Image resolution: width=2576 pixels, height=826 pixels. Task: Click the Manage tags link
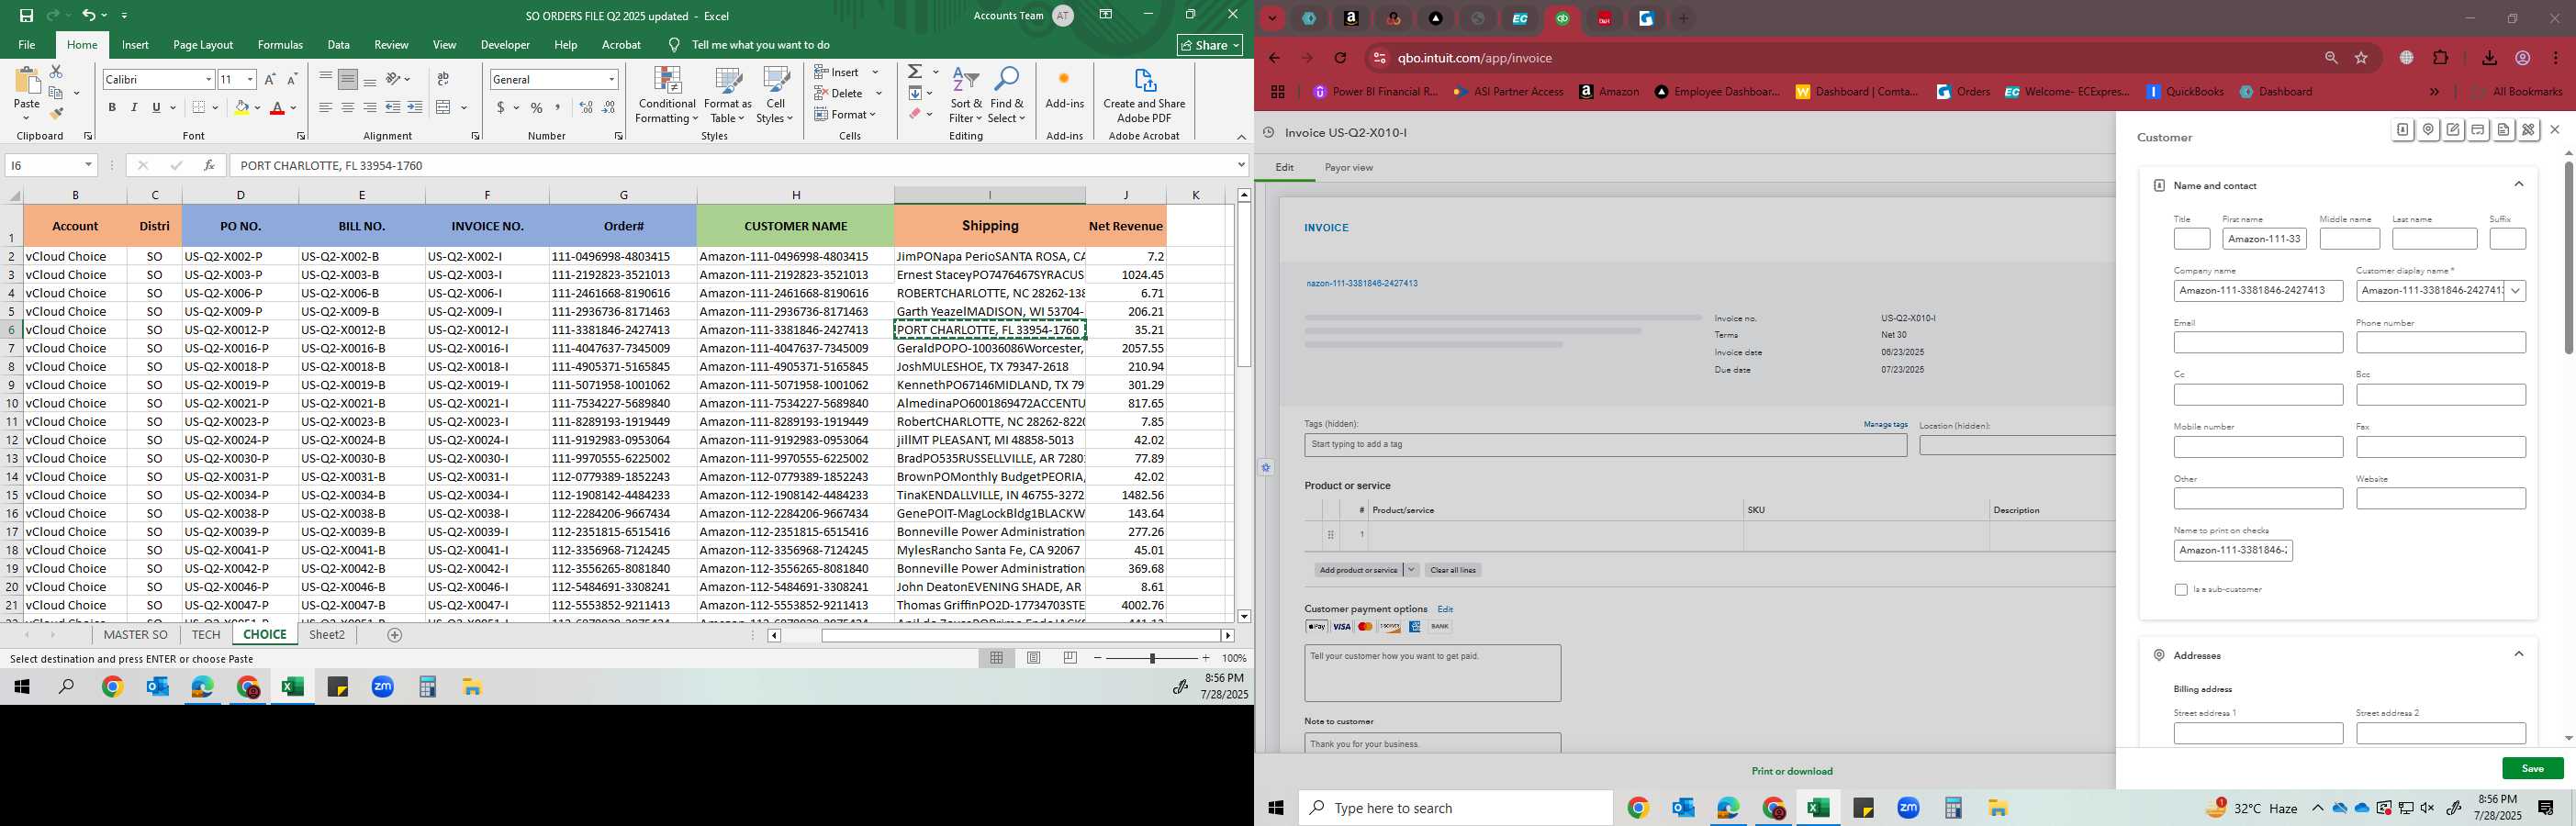tap(1885, 425)
